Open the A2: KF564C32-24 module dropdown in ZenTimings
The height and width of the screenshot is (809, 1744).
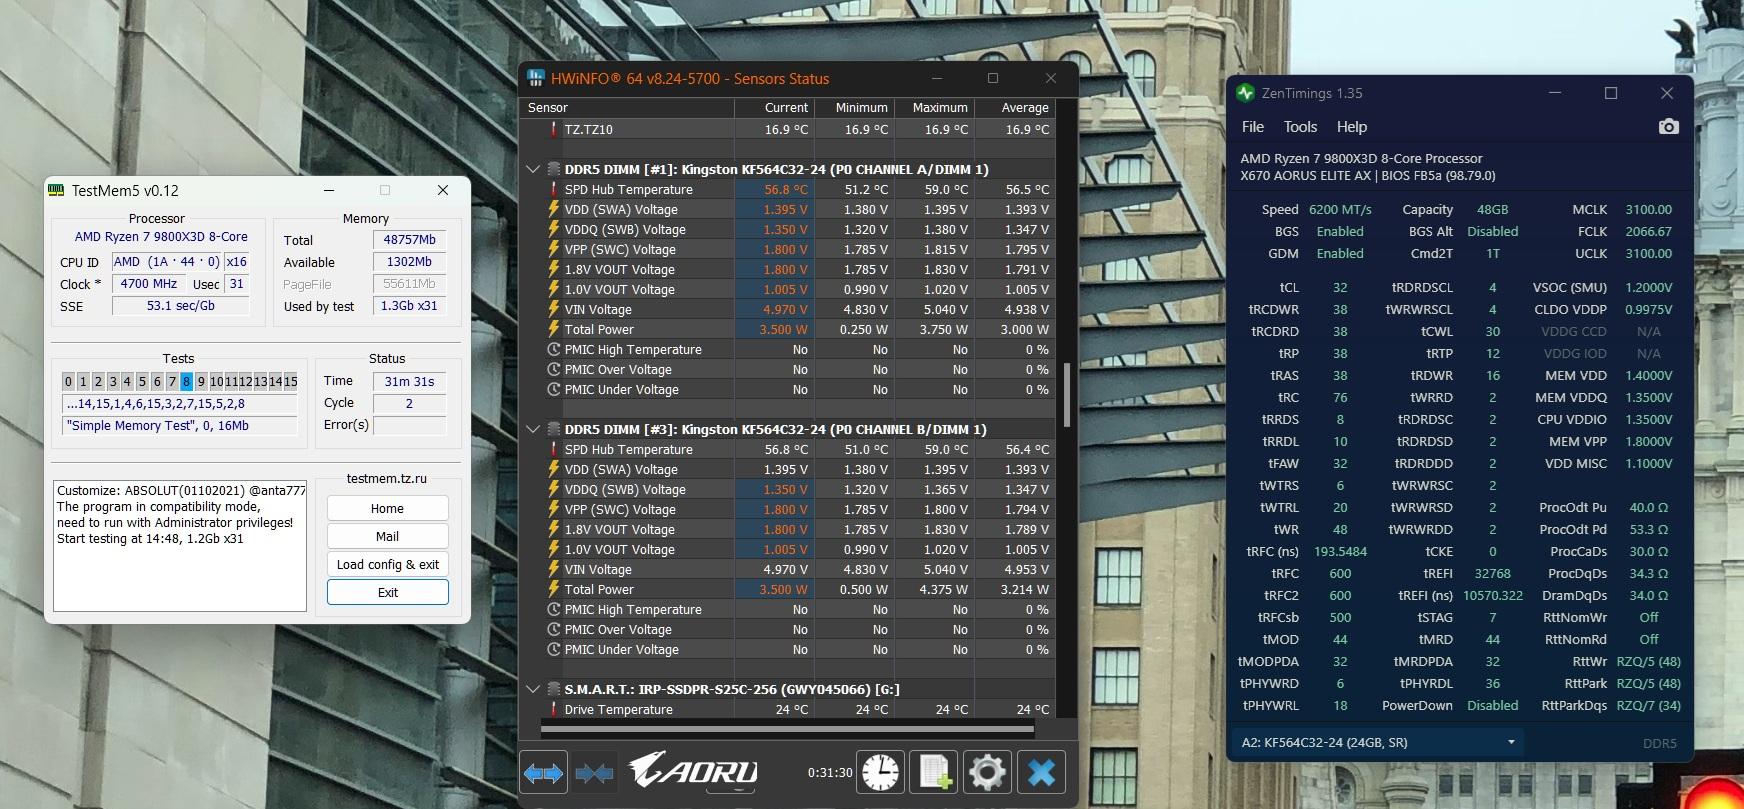tap(1379, 743)
